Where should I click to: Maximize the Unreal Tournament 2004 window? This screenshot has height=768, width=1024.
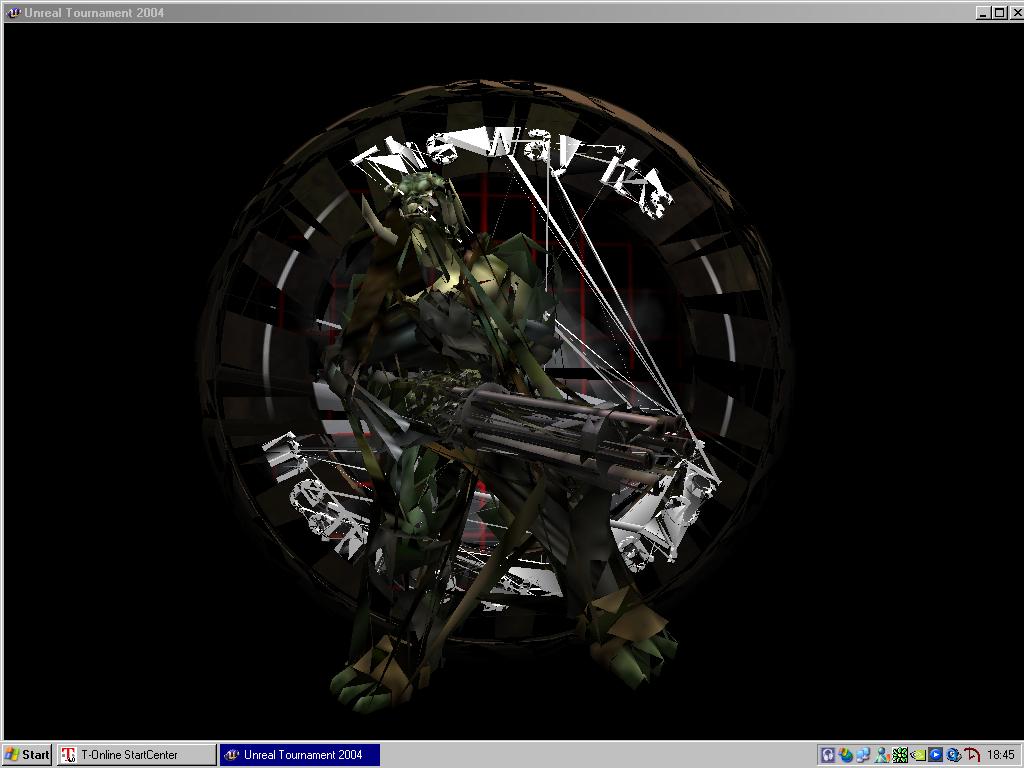(999, 12)
